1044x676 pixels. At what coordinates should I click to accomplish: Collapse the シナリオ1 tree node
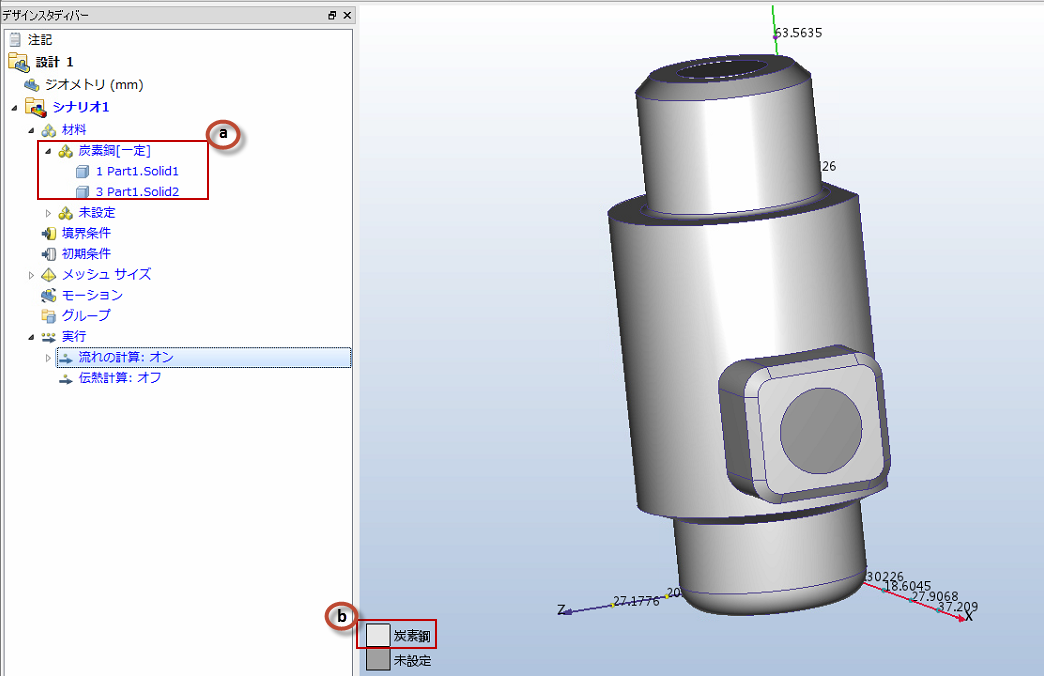pyautogui.click(x=15, y=107)
